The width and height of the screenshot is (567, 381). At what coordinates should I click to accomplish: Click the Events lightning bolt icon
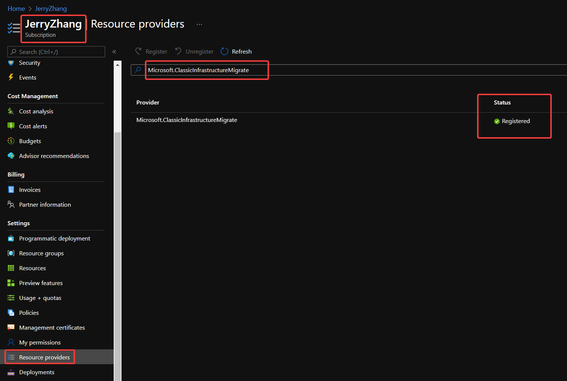[x=11, y=77]
